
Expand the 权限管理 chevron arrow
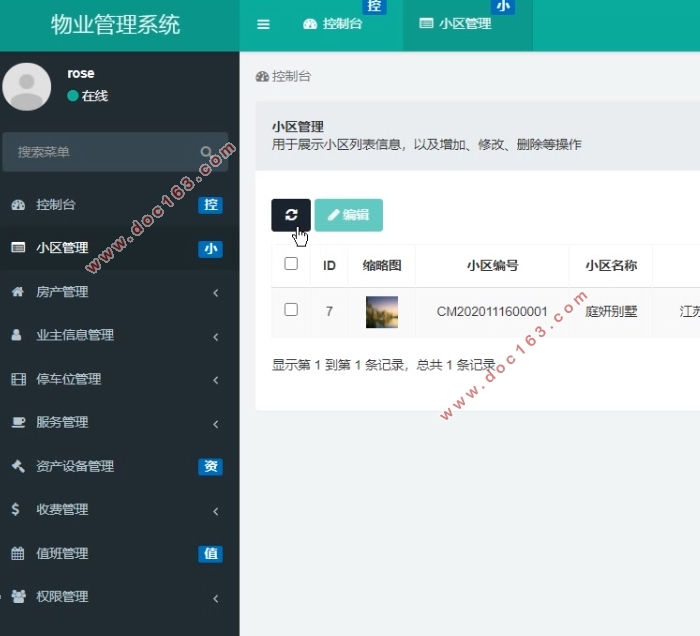[216, 598]
